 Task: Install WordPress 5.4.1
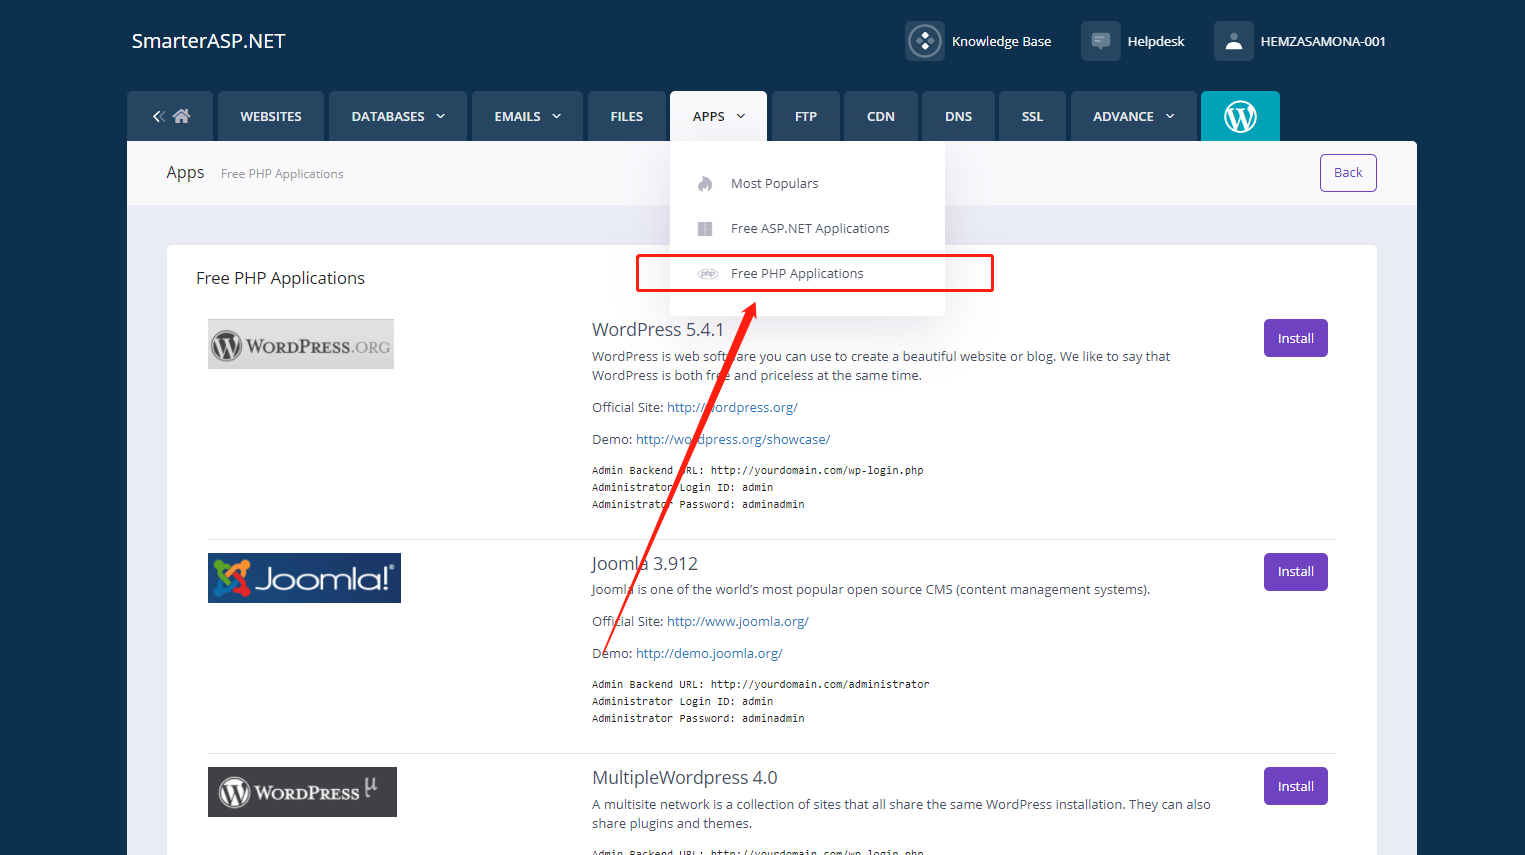tap(1295, 337)
